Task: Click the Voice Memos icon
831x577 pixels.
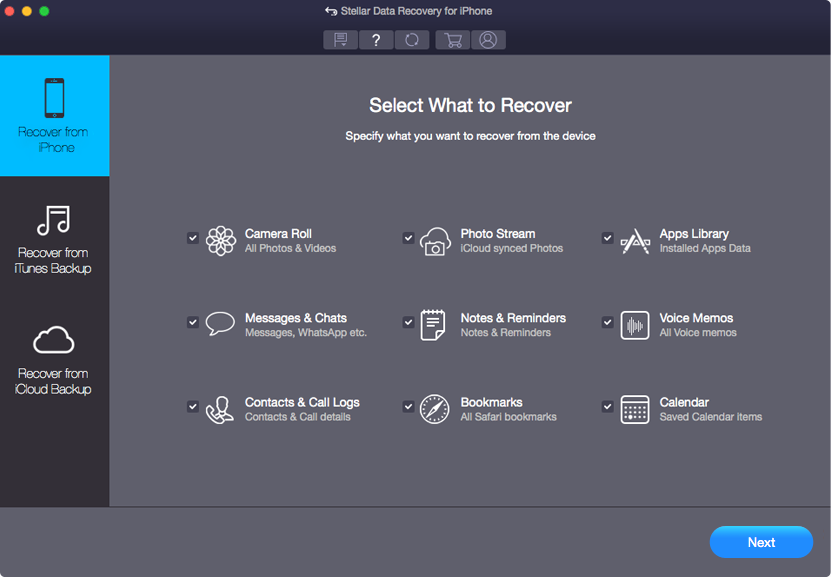Action: [634, 324]
